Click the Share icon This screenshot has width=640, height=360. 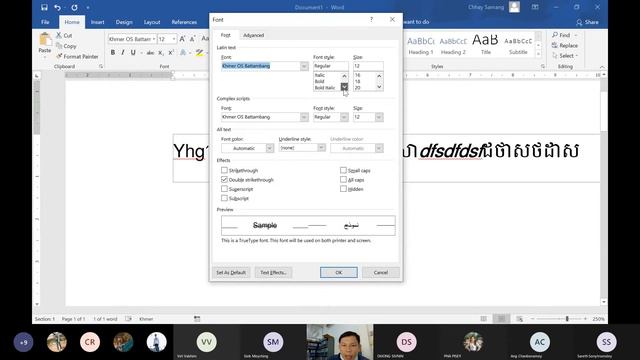pos(579,22)
